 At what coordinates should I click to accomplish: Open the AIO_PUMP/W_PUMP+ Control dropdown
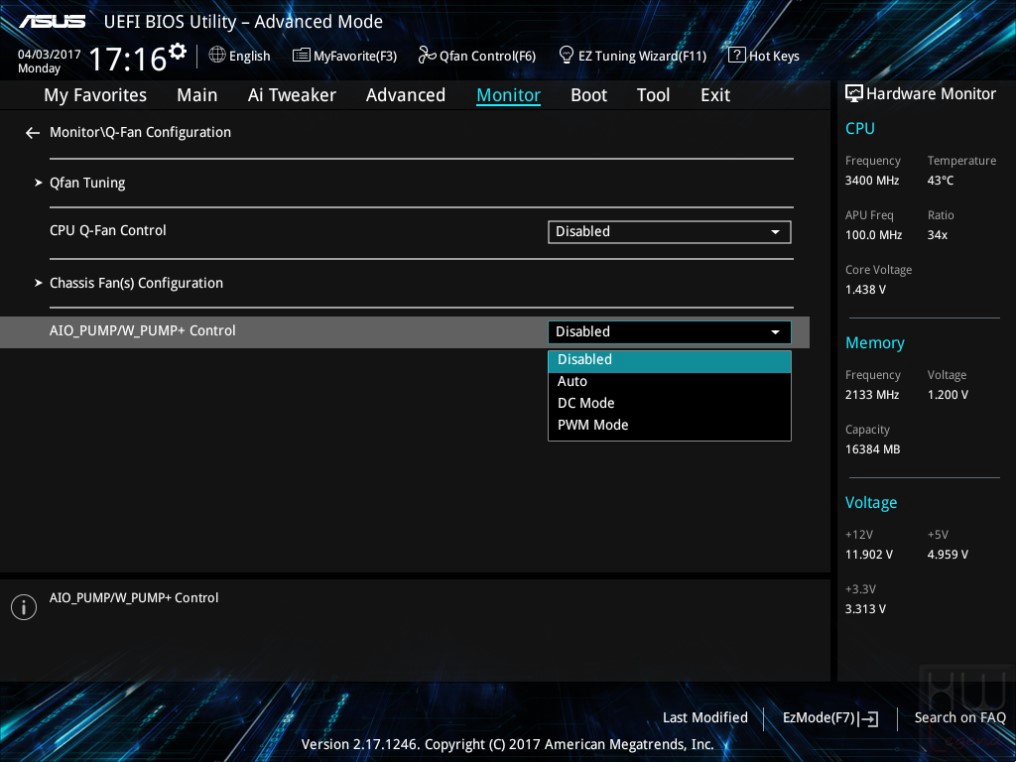coord(669,332)
